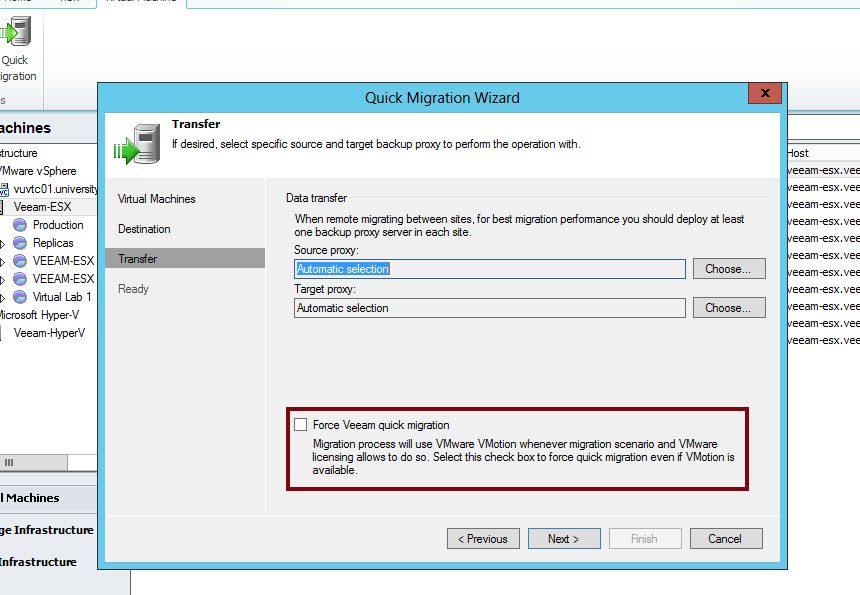The height and width of the screenshot is (595, 860).
Task: Select Production in the tree
Action: pyautogui.click(x=58, y=225)
